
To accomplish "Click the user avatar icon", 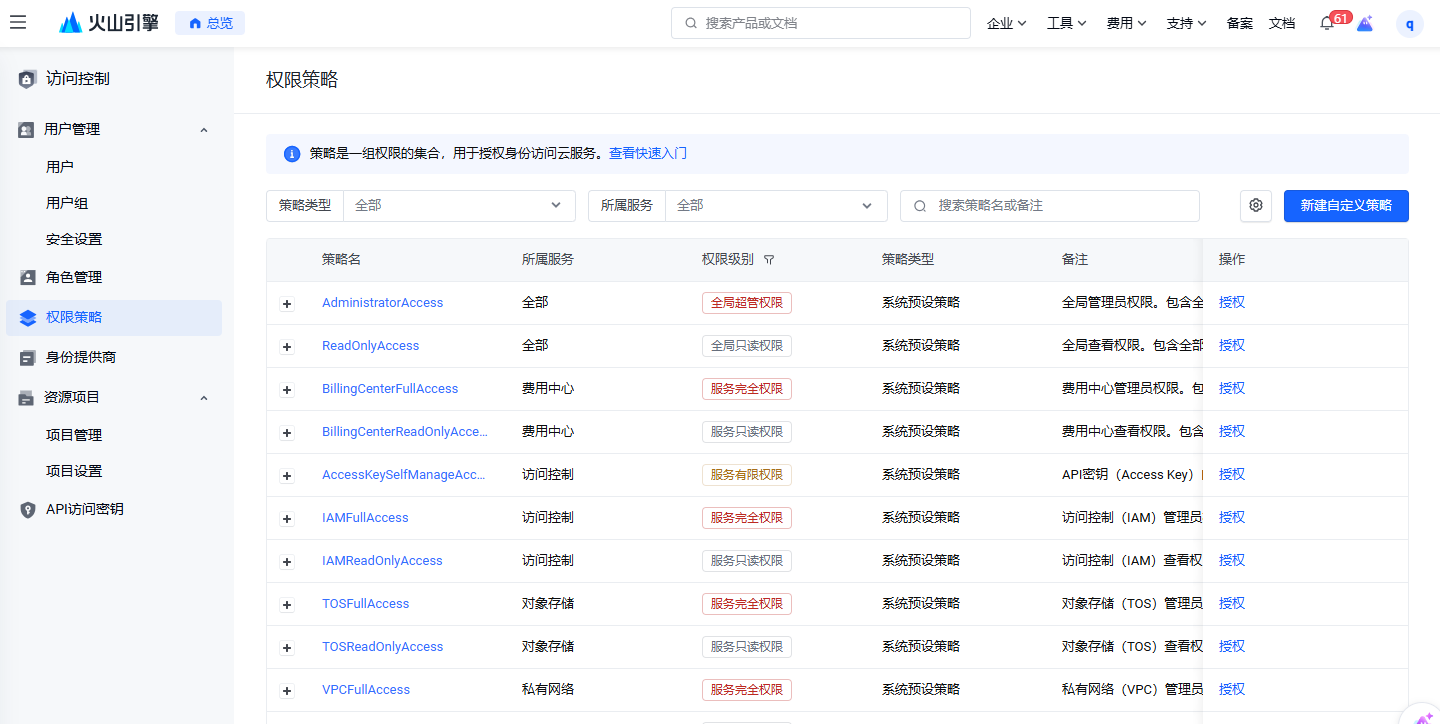I will coord(1409,24).
